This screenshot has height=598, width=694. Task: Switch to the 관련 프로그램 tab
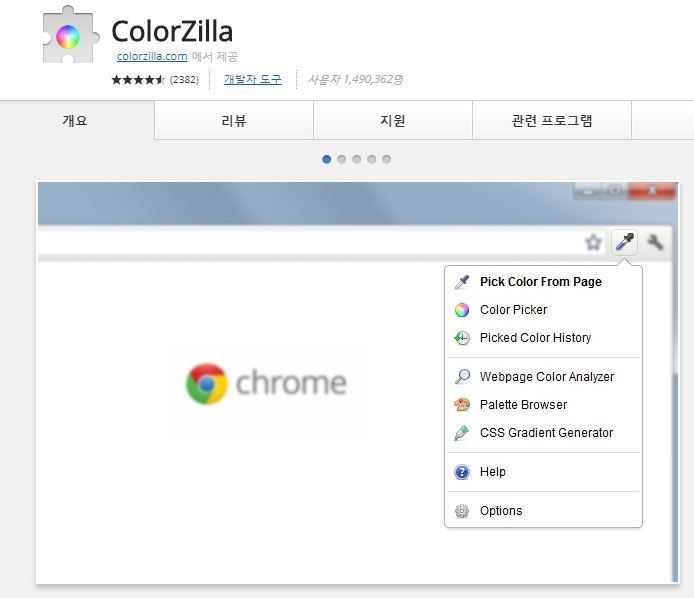(x=551, y=120)
